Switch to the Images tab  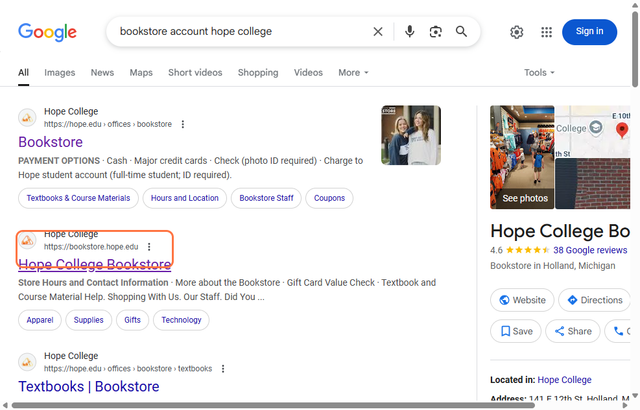[x=60, y=73]
